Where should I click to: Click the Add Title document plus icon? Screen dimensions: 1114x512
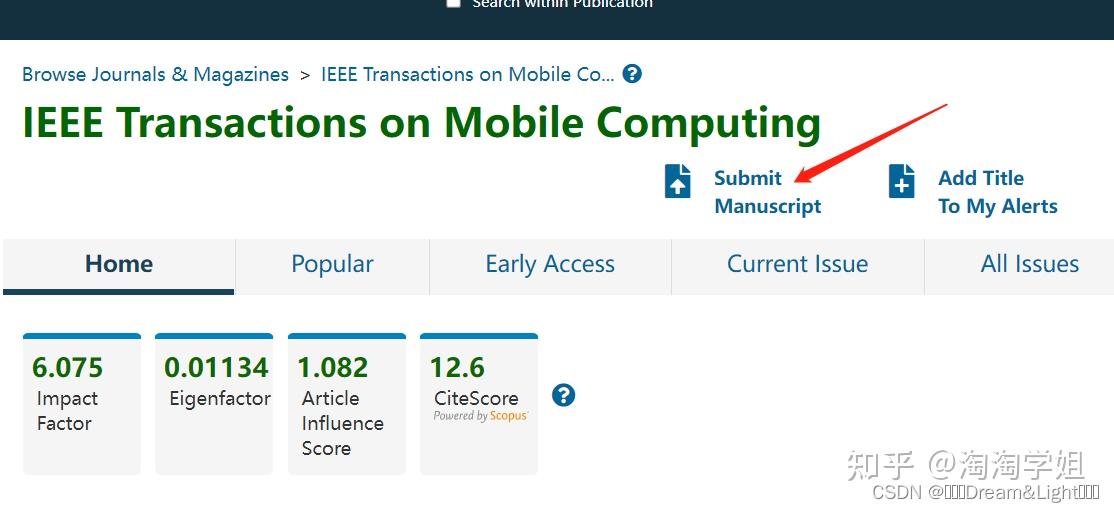(x=902, y=181)
